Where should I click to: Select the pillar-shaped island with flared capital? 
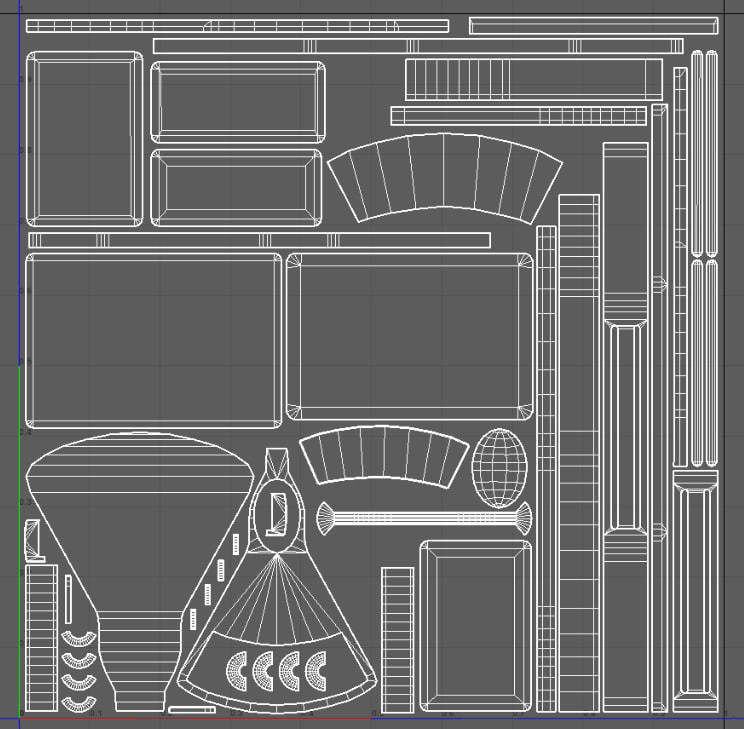pos(695,591)
